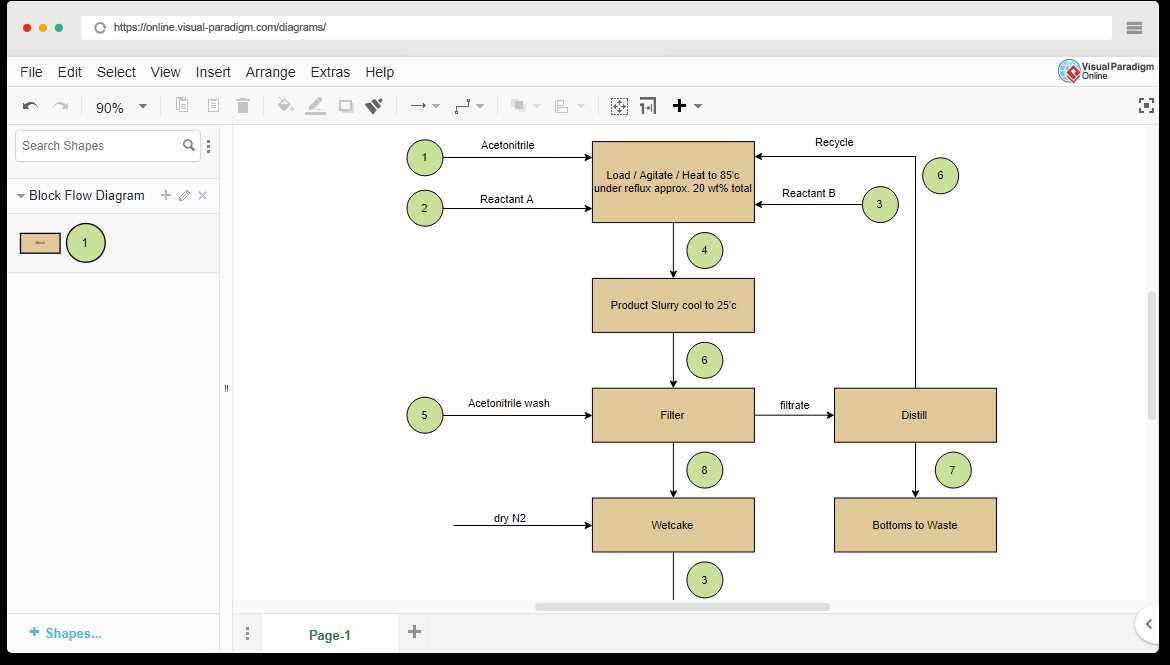
Task: Open the waypoint style dropdown caret
Action: click(480, 106)
